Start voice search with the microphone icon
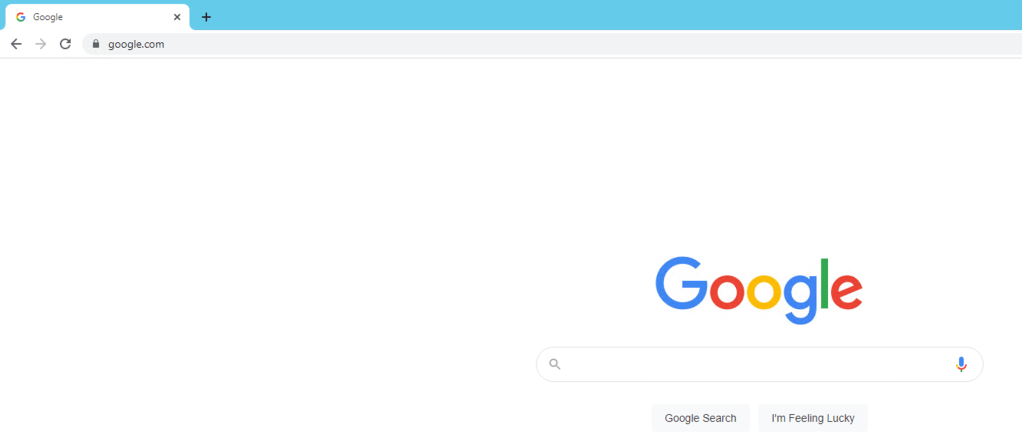The width and height of the screenshot is (1022, 441). point(961,364)
